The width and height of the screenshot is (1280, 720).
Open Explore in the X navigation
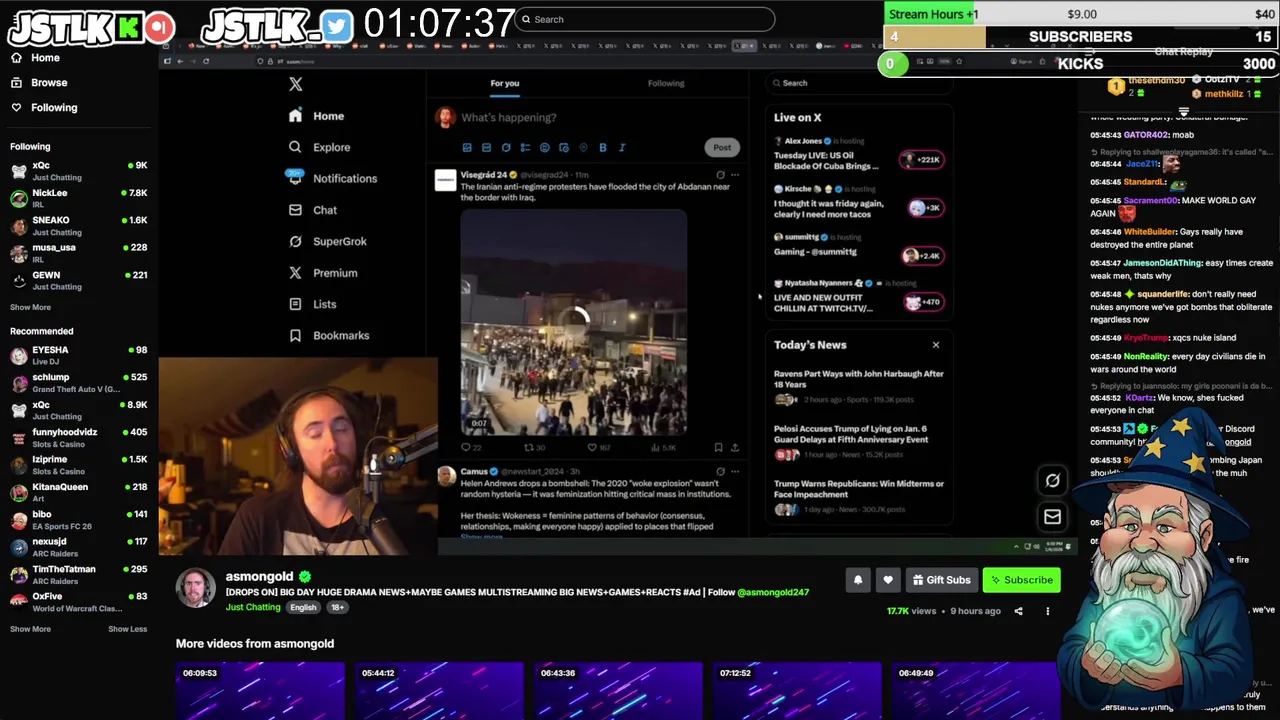[320, 147]
